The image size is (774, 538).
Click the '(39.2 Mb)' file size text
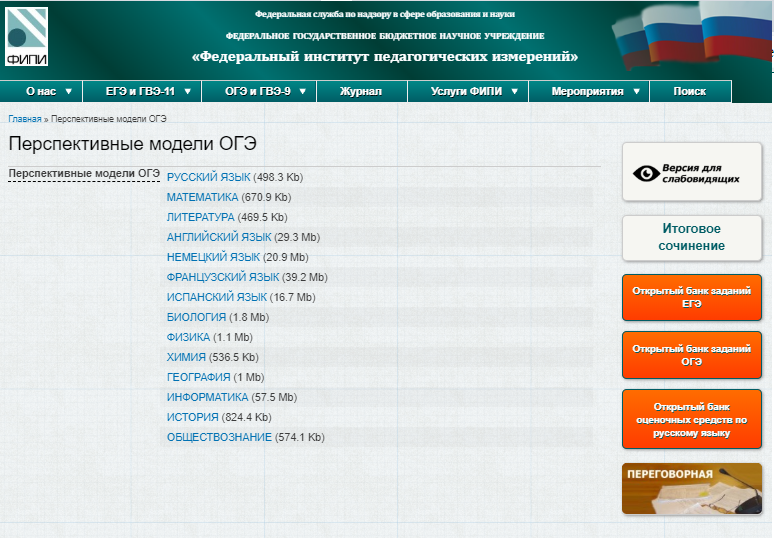tap(305, 277)
